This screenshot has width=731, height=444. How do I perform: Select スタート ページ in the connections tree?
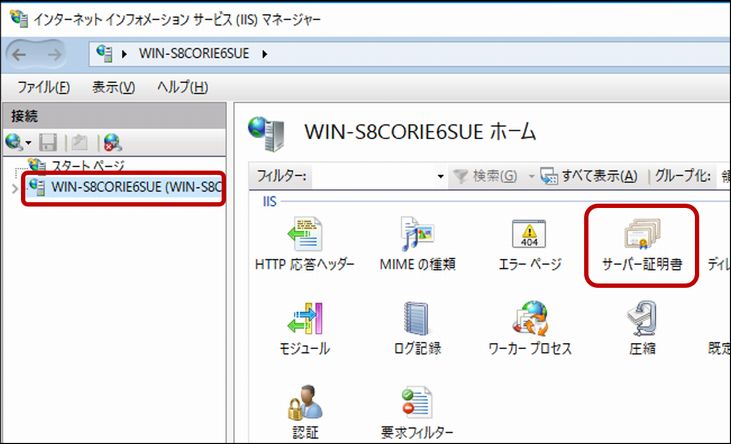pyautogui.click(x=88, y=165)
